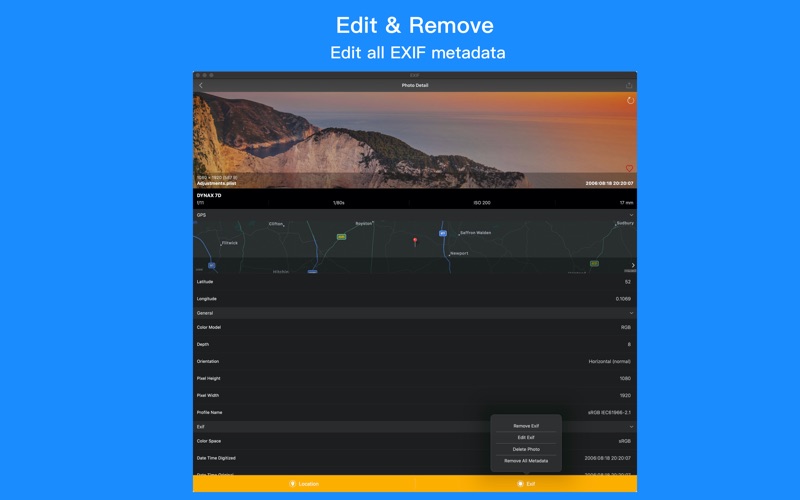Viewport: 800px width, 500px height.
Task: Click the Exif button in bottom bar
Action: (x=526, y=484)
